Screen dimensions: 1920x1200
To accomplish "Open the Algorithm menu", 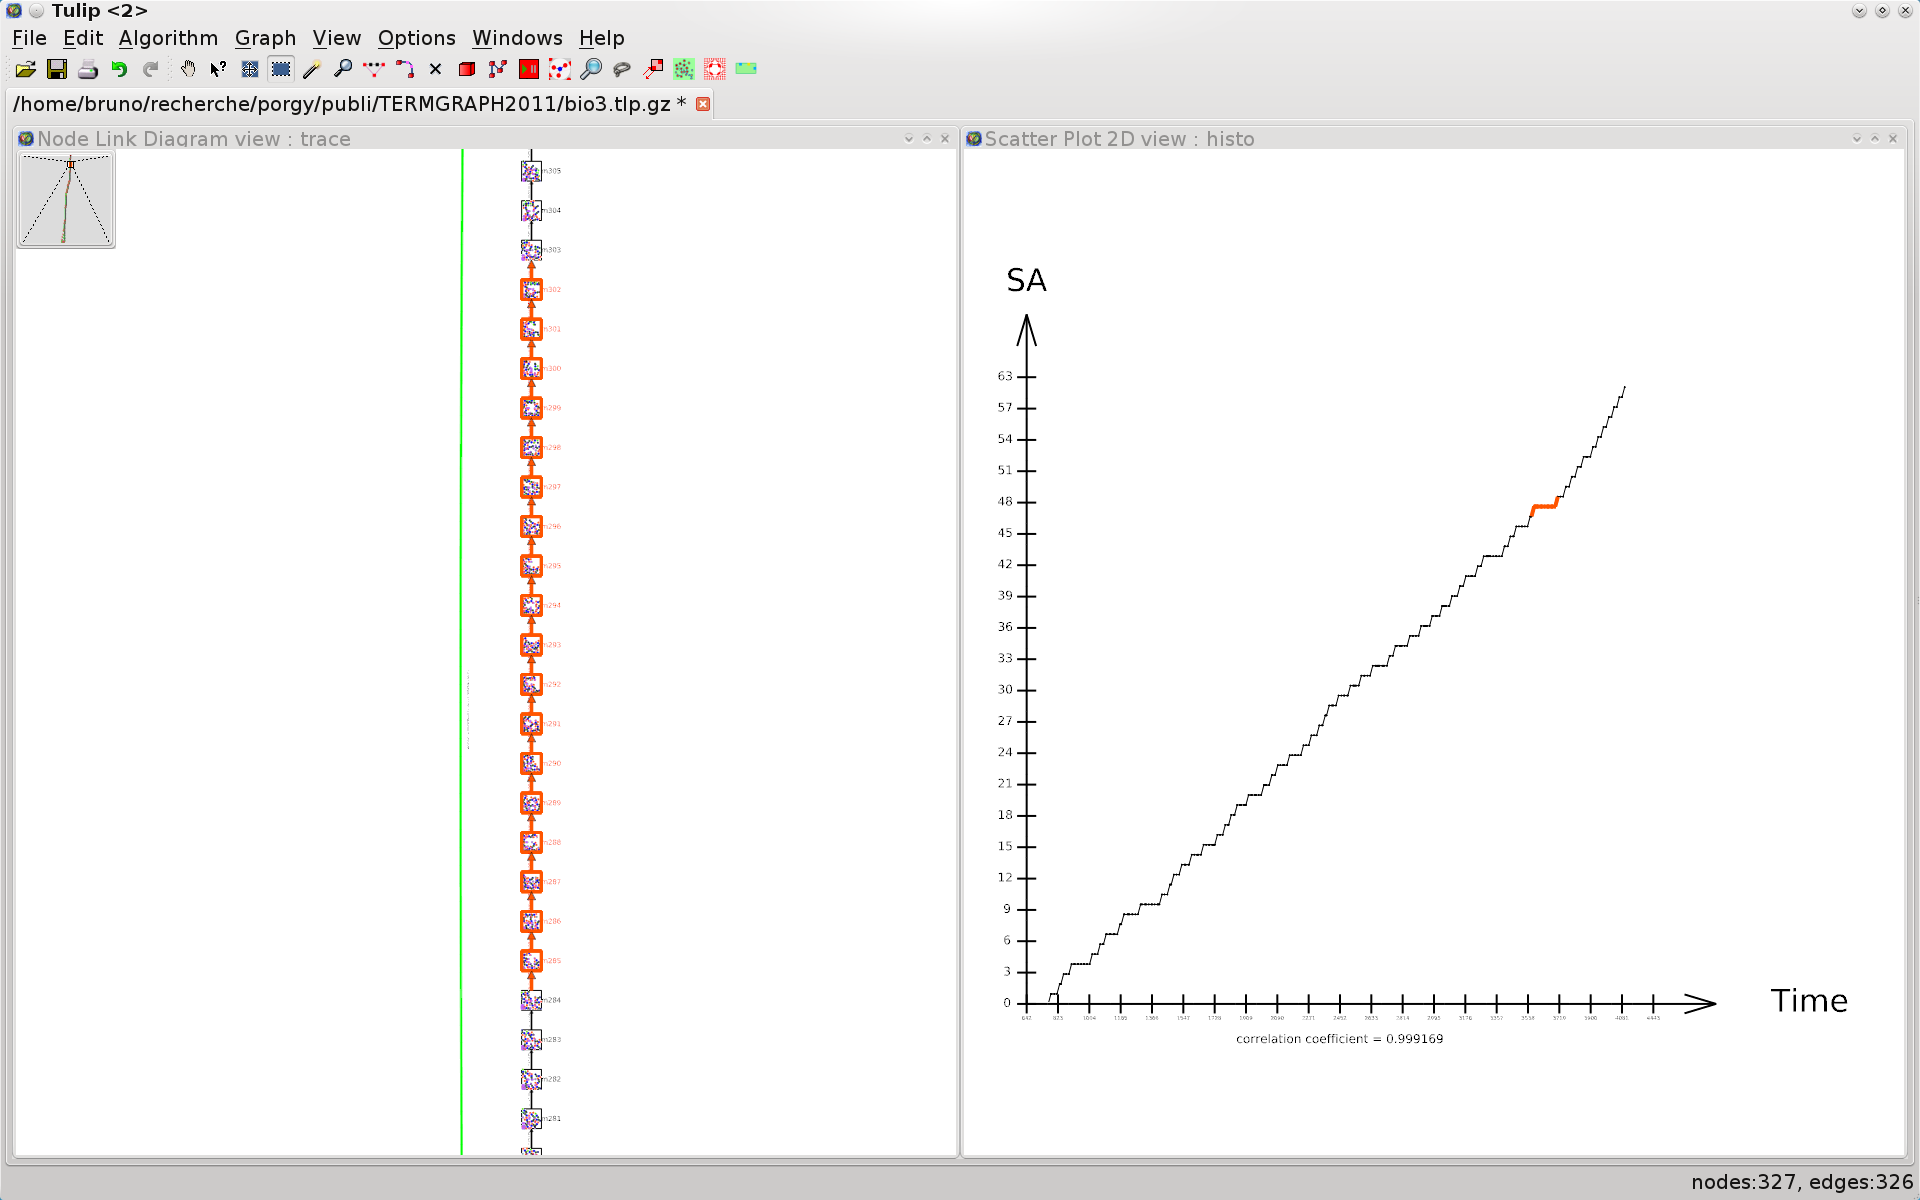I will pos(168,38).
